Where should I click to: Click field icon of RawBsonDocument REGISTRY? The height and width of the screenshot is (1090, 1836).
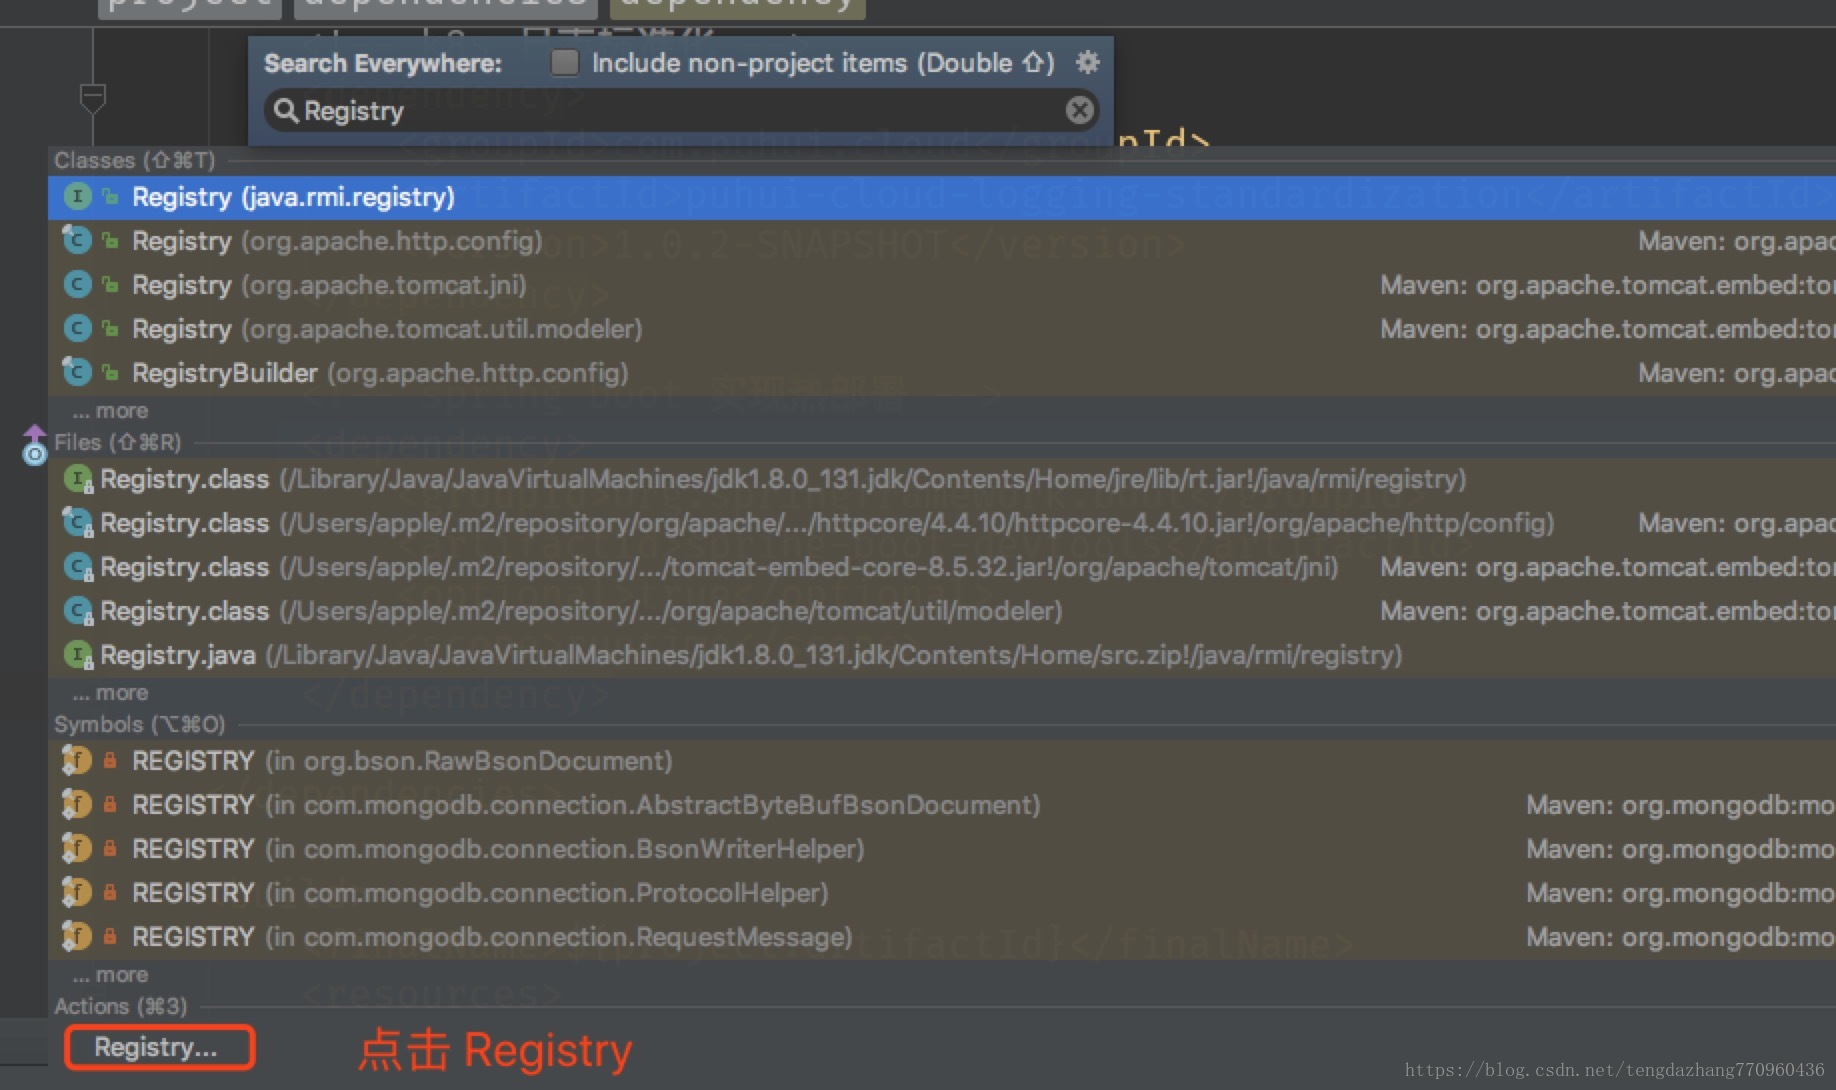[77, 761]
